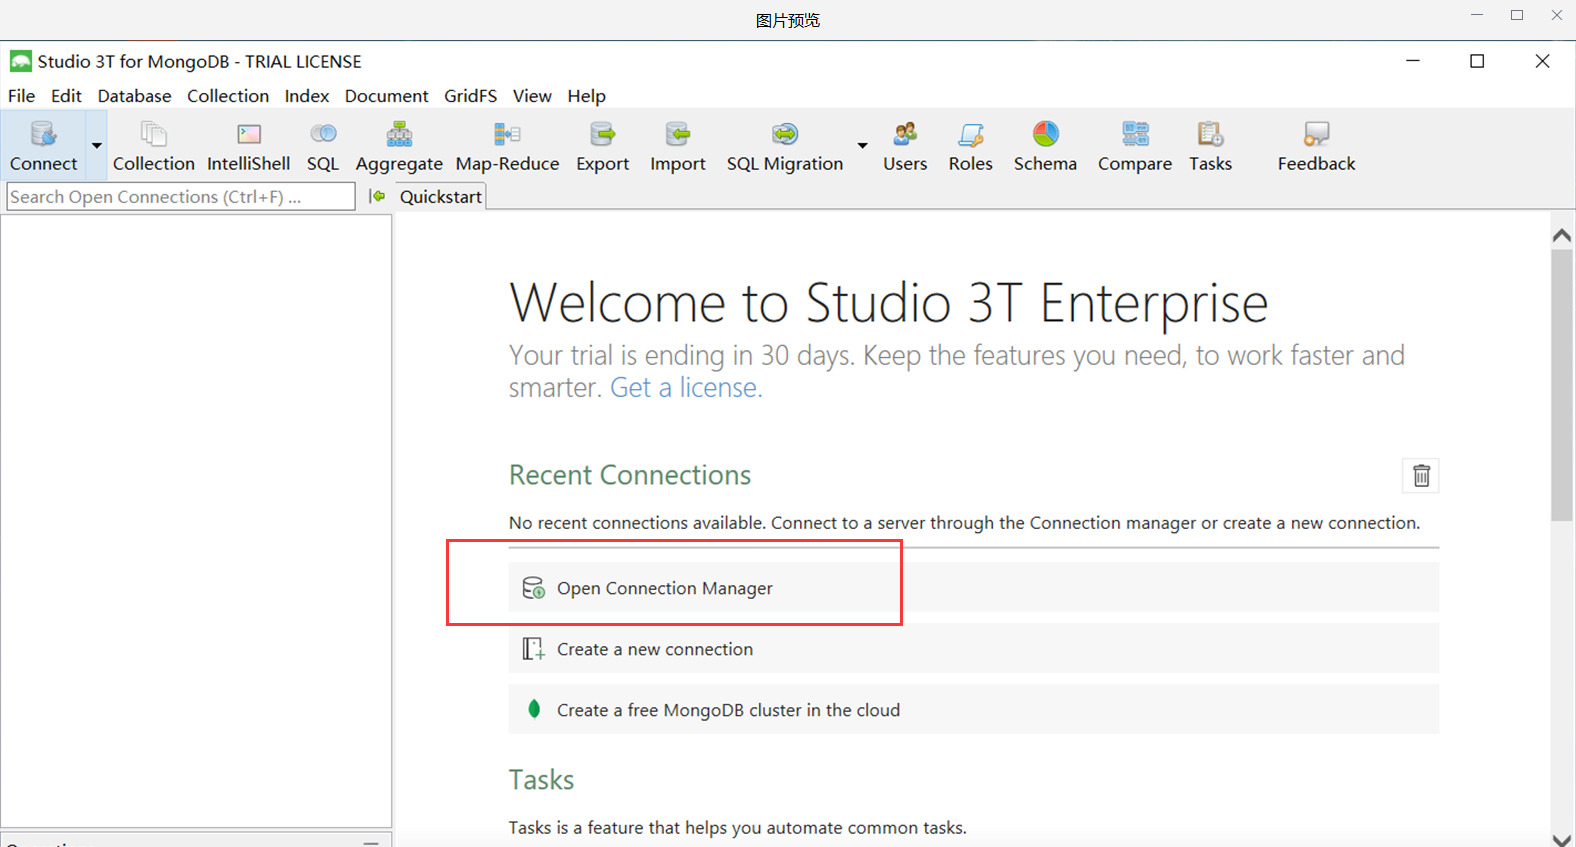Image resolution: width=1576 pixels, height=847 pixels.
Task: Click the Connect toolbar icon
Action: (43, 146)
